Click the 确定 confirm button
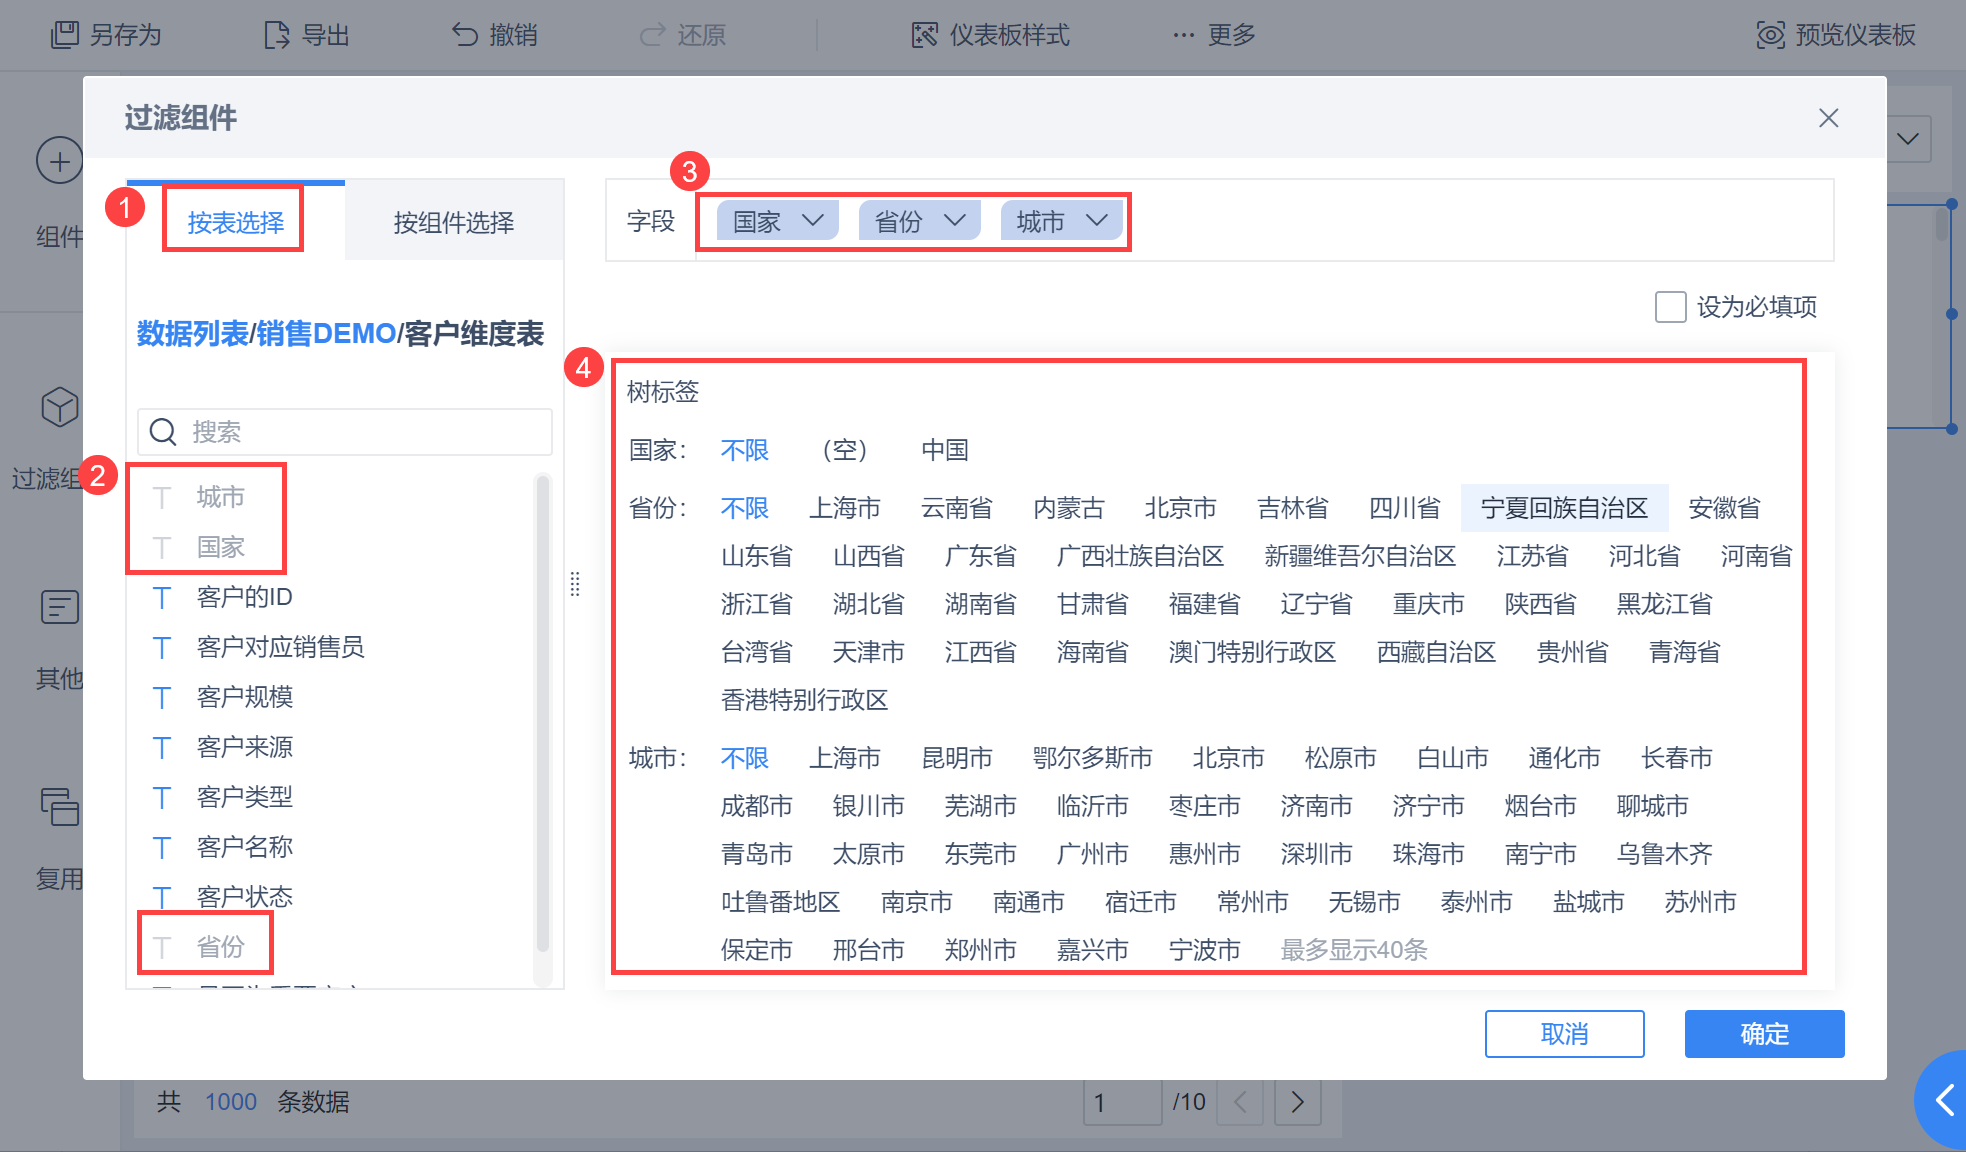This screenshot has width=1966, height=1152. pyautogui.click(x=1764, y=1034)
